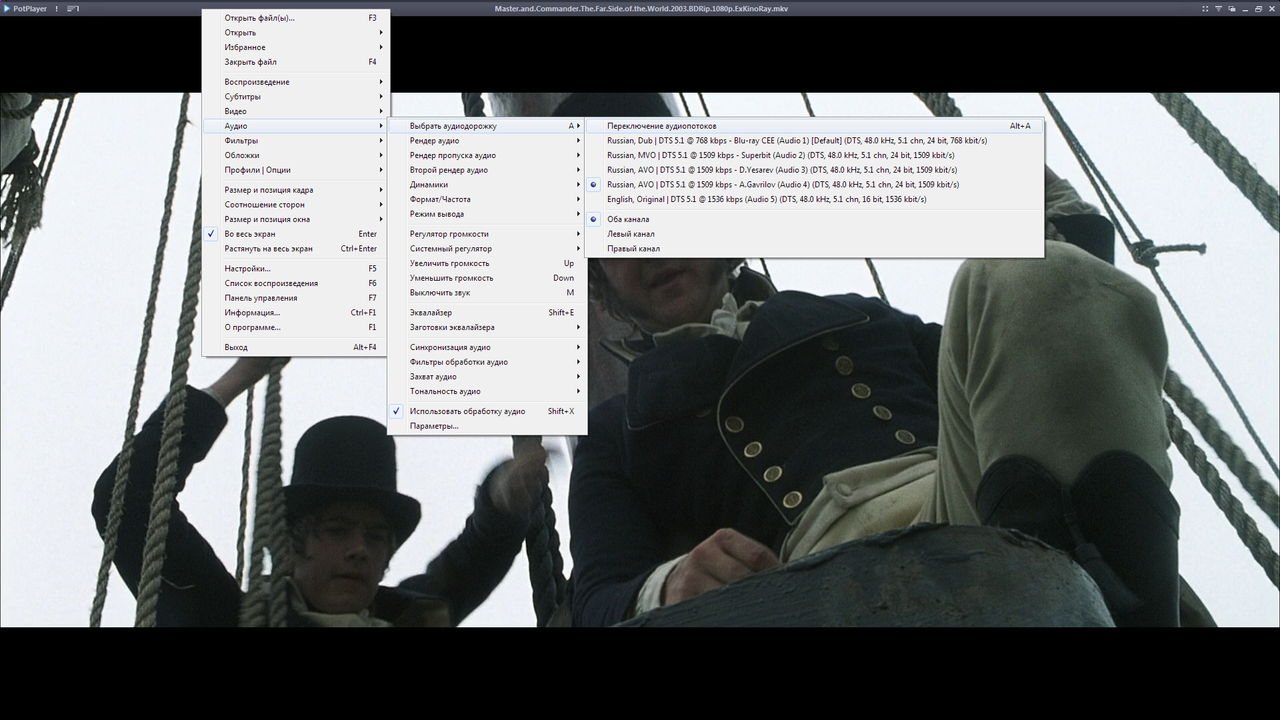Image resolution: width=1280 pixels, height=720 pixels.
Task: Click 'Уменьшить громкость' menu entry
Action: click(x=487, y=278)
